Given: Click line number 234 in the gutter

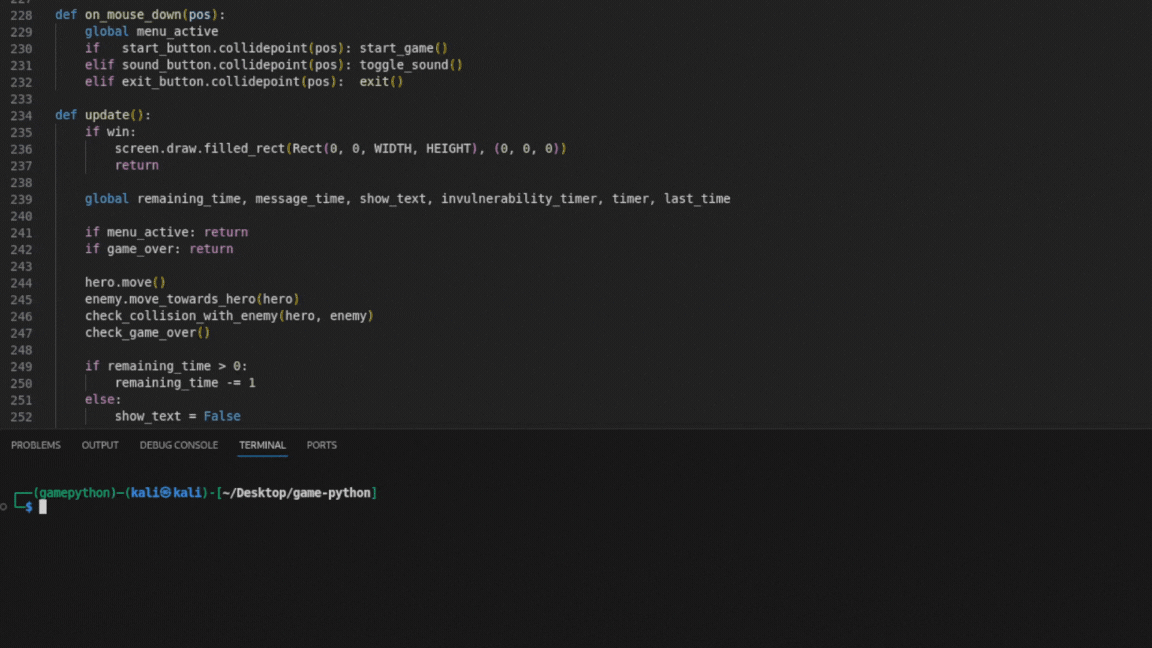Looking at the screenshot, I should [x=21, y=115].
